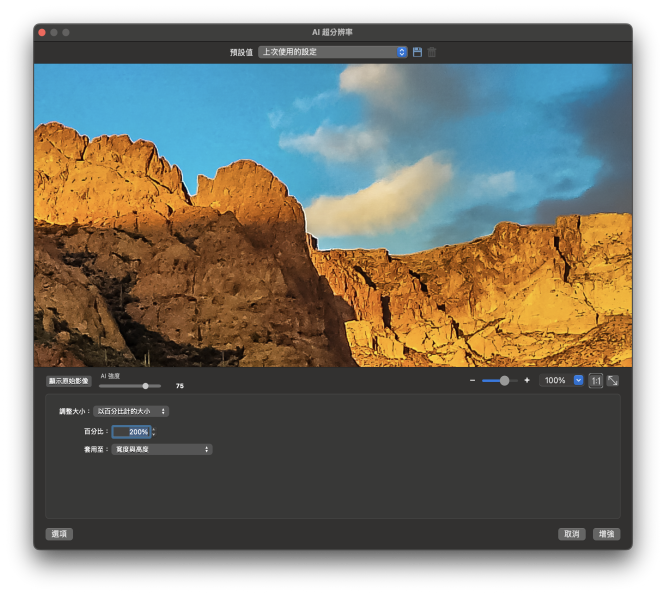Click the delete preset trash icon

coord(432,52)
